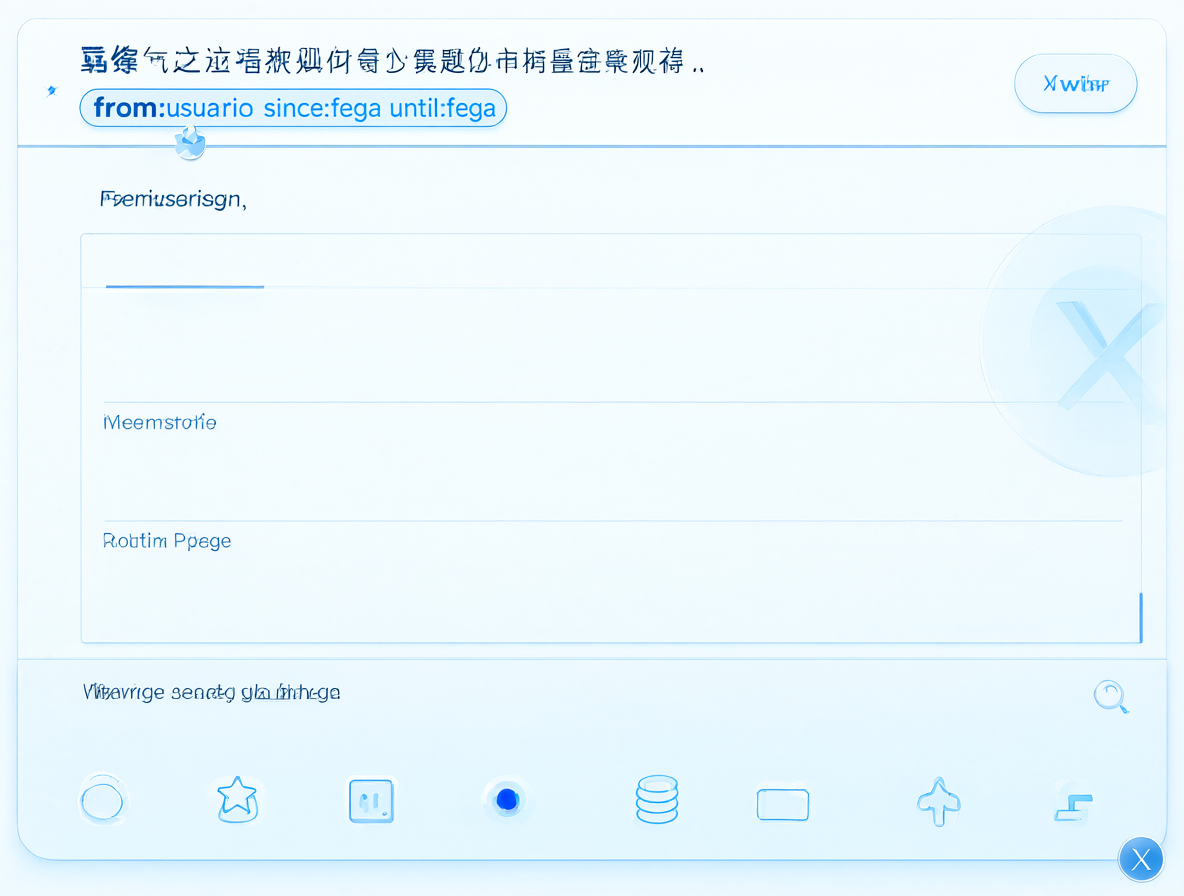Screen dimensions: 1184x896
Task: Click the pill-shaped button in the top right corner
Action: point(1075,84)
